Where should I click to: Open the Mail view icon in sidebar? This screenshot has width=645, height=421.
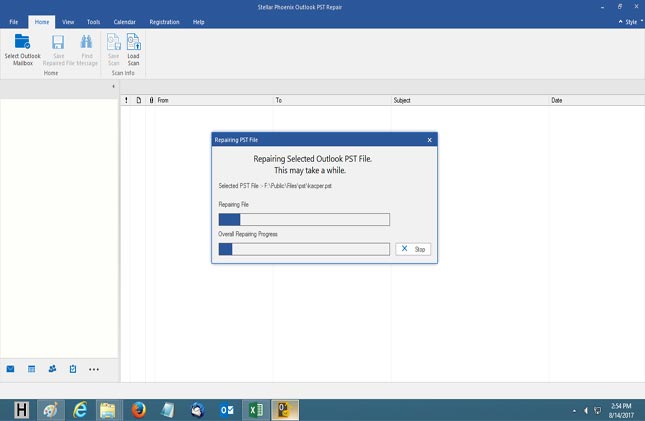pos(11,369)
